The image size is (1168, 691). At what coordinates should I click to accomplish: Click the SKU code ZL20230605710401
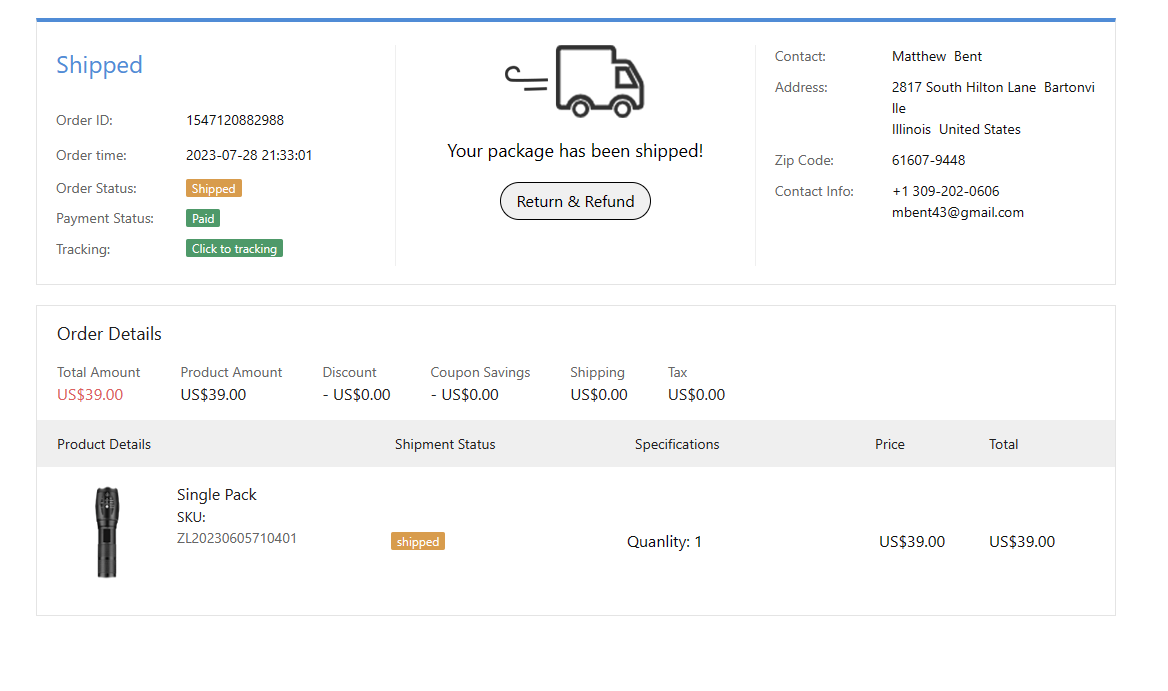[x=237, y=538]
